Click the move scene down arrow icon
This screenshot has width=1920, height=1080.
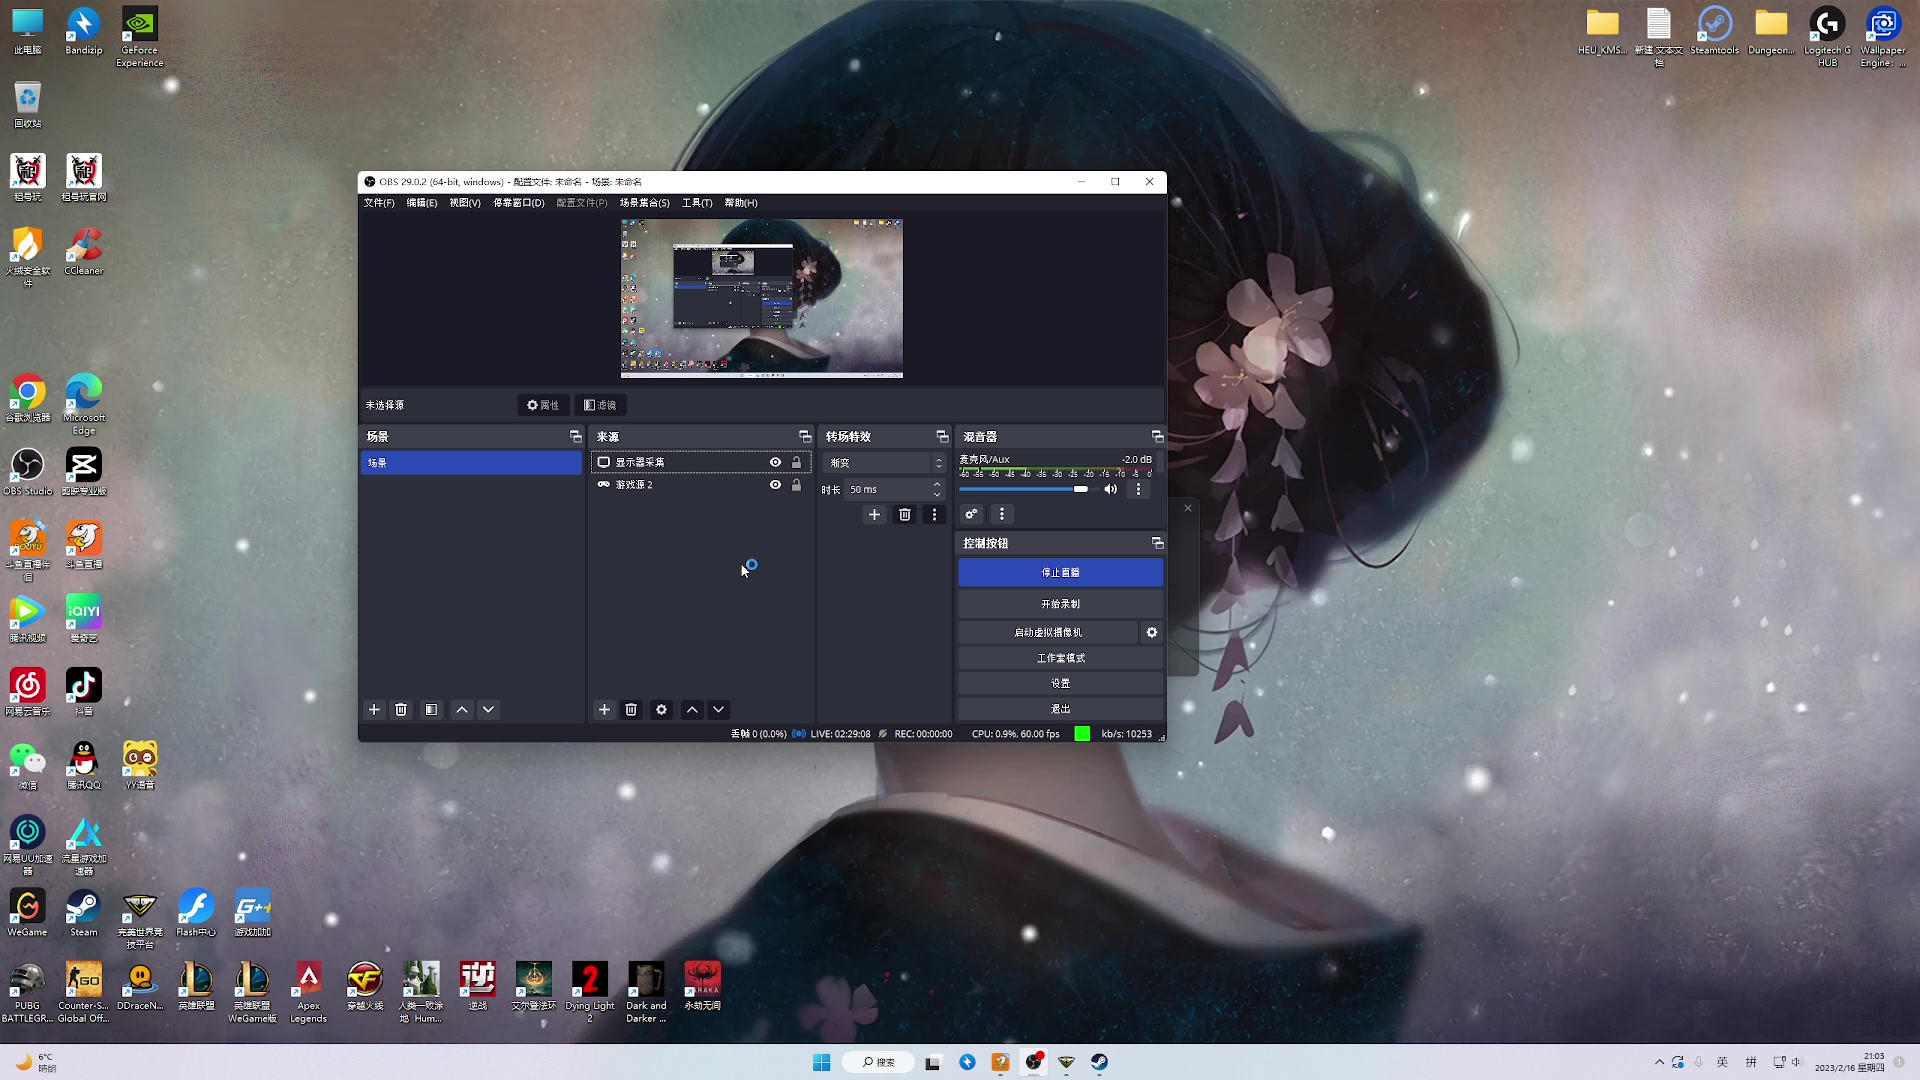(x=488, y=709)
